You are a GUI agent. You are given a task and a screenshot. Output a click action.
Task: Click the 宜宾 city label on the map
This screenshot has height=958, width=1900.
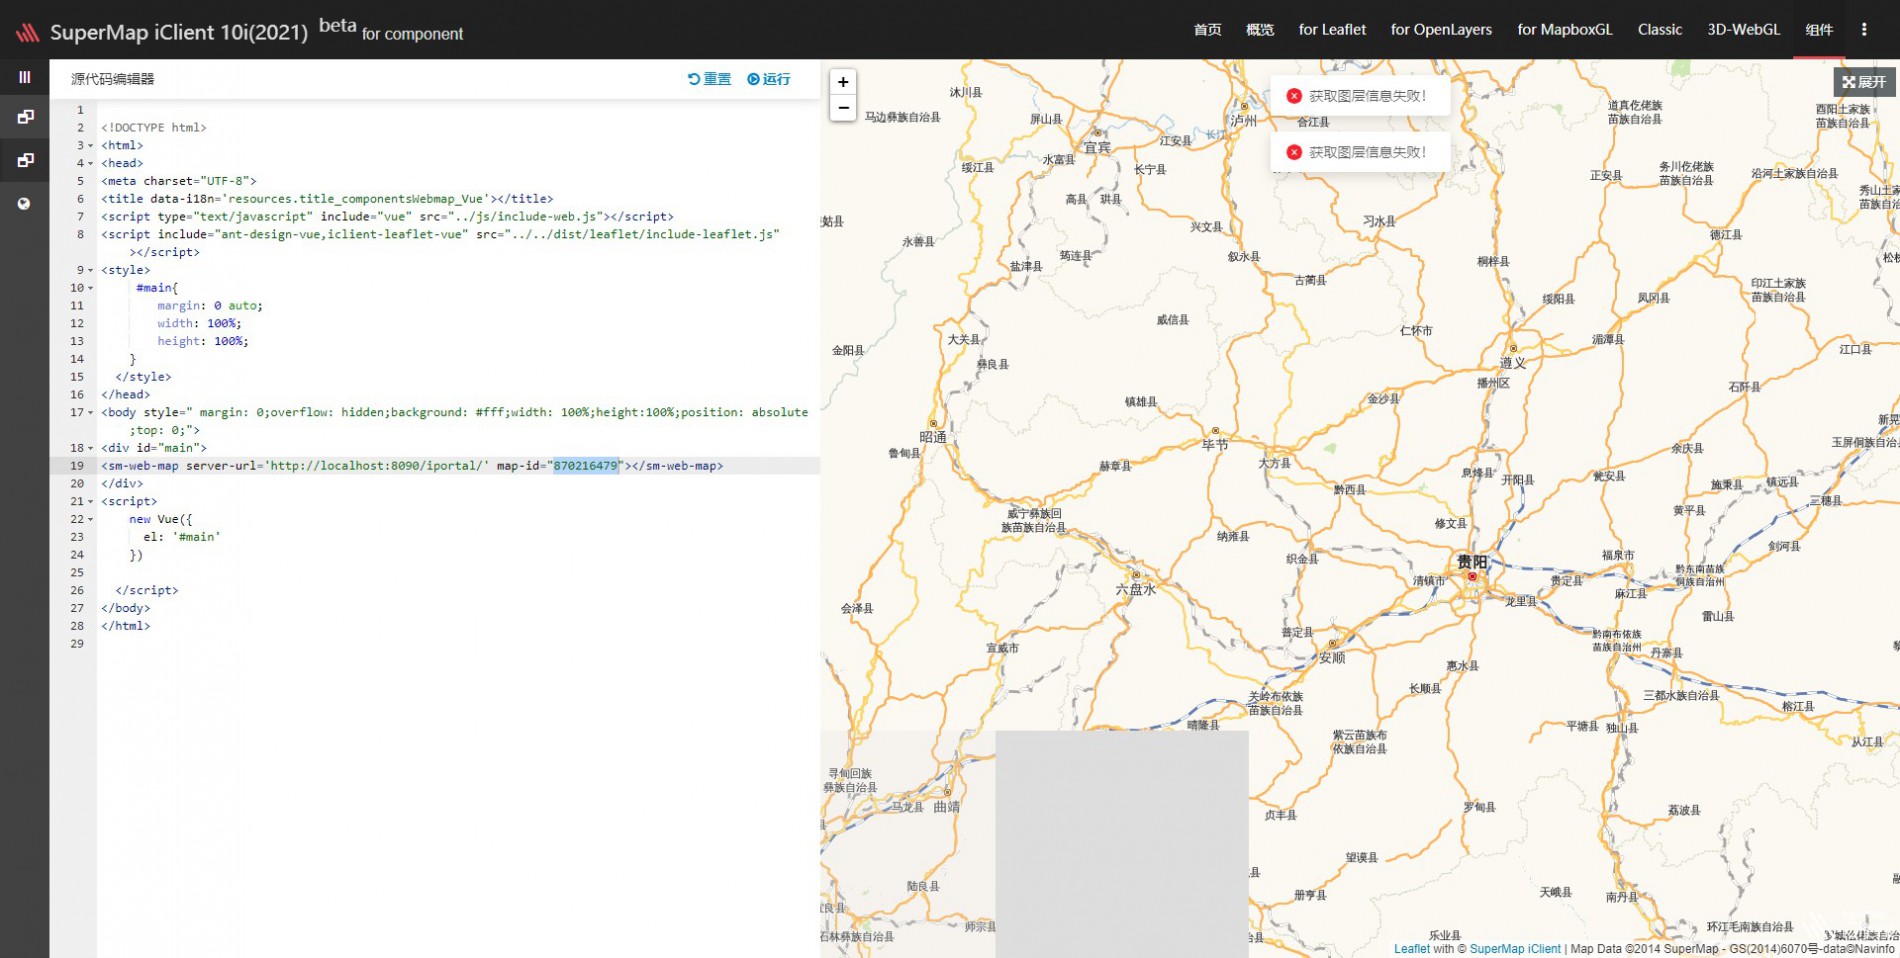(1098, 147)
